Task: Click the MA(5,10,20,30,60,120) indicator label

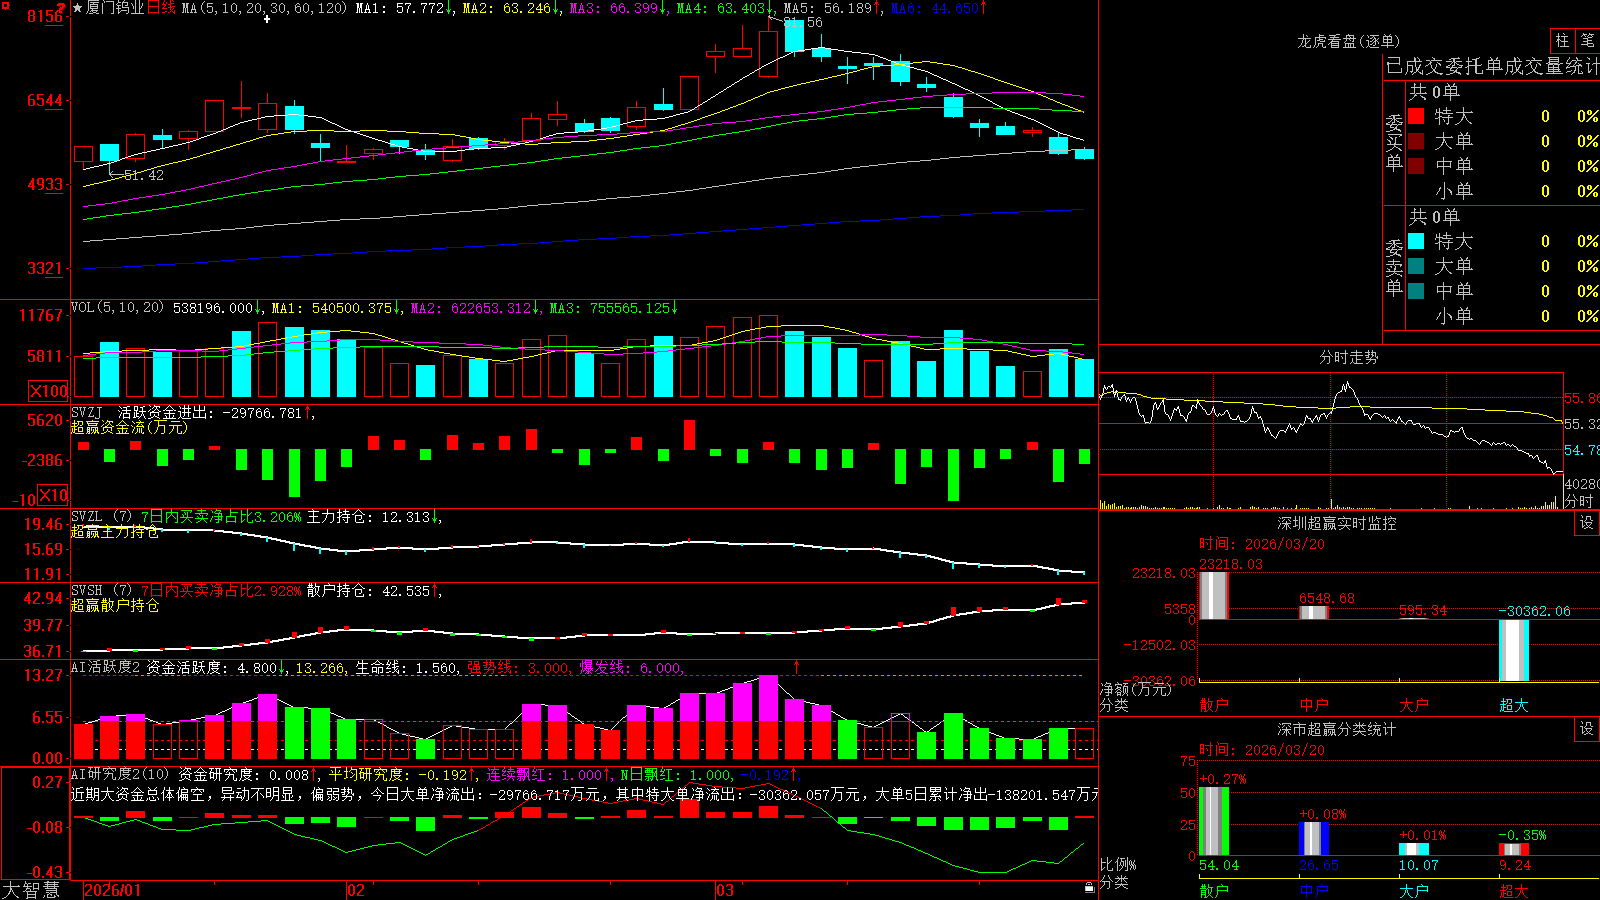Action: coord(264,8)
